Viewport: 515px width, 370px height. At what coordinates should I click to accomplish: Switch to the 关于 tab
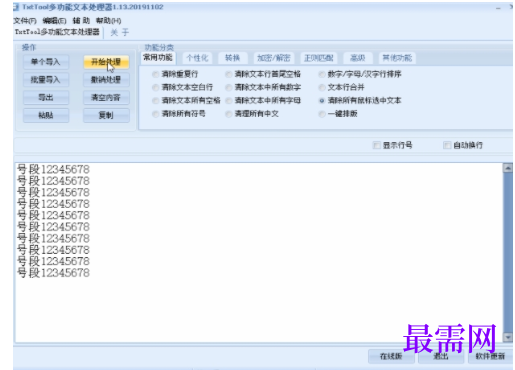119,32
